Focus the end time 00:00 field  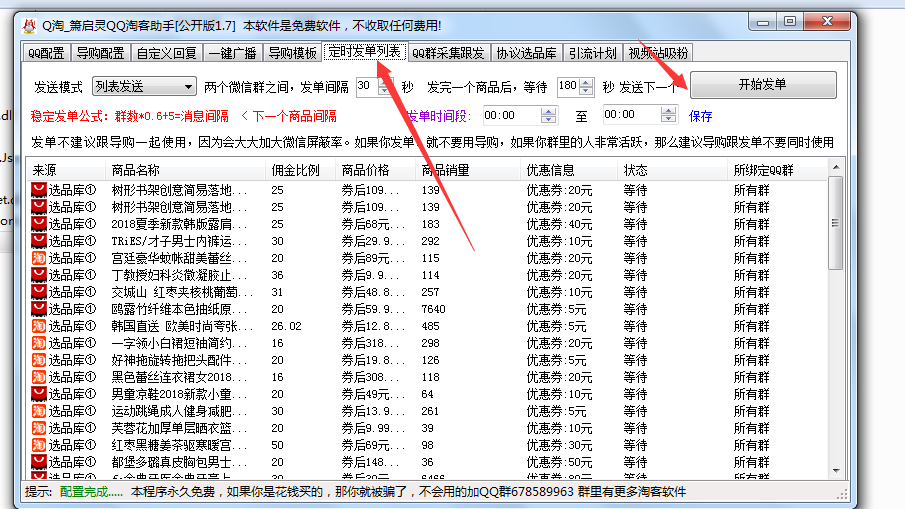tap(631, 115)
